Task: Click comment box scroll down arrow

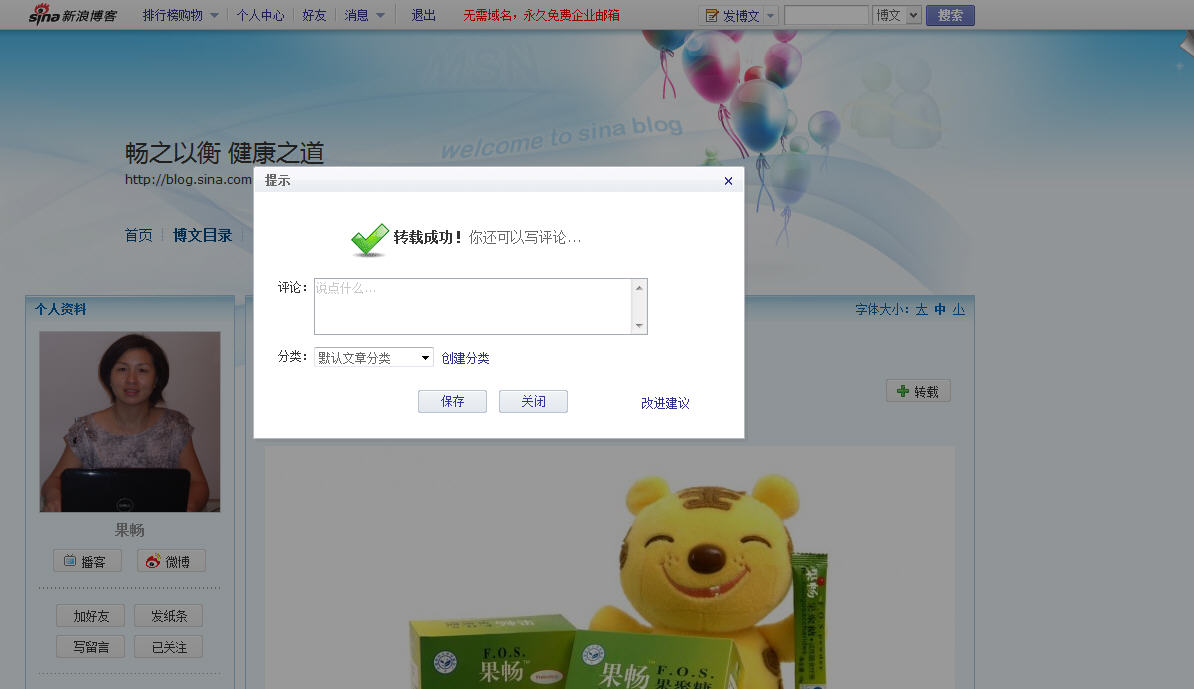Action: tap(640, 326)
